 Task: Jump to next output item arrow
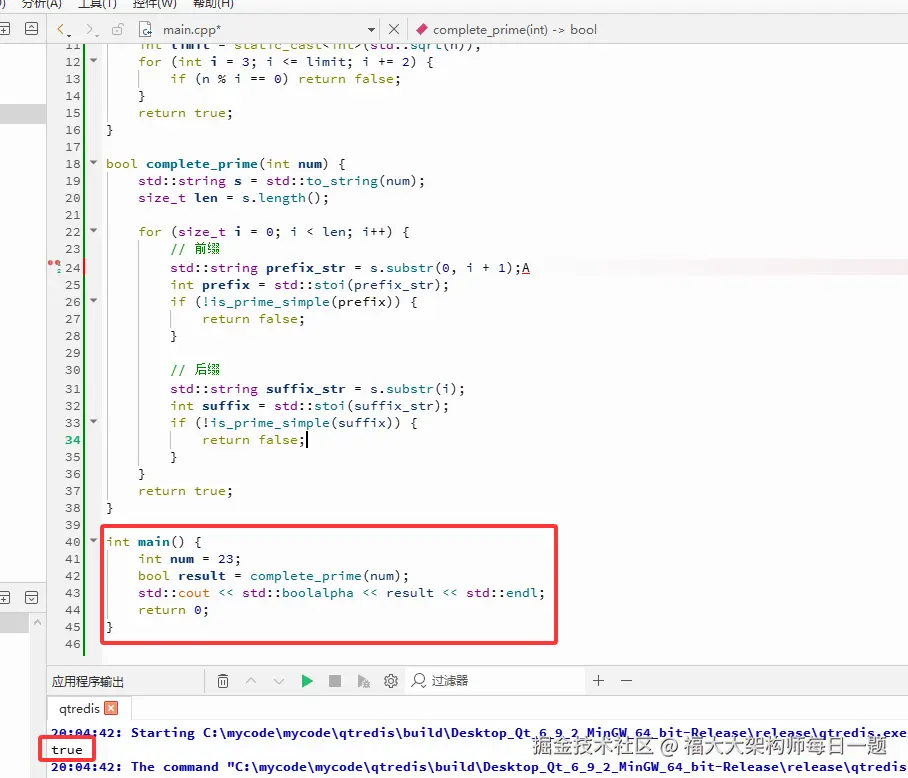point(279,681)
